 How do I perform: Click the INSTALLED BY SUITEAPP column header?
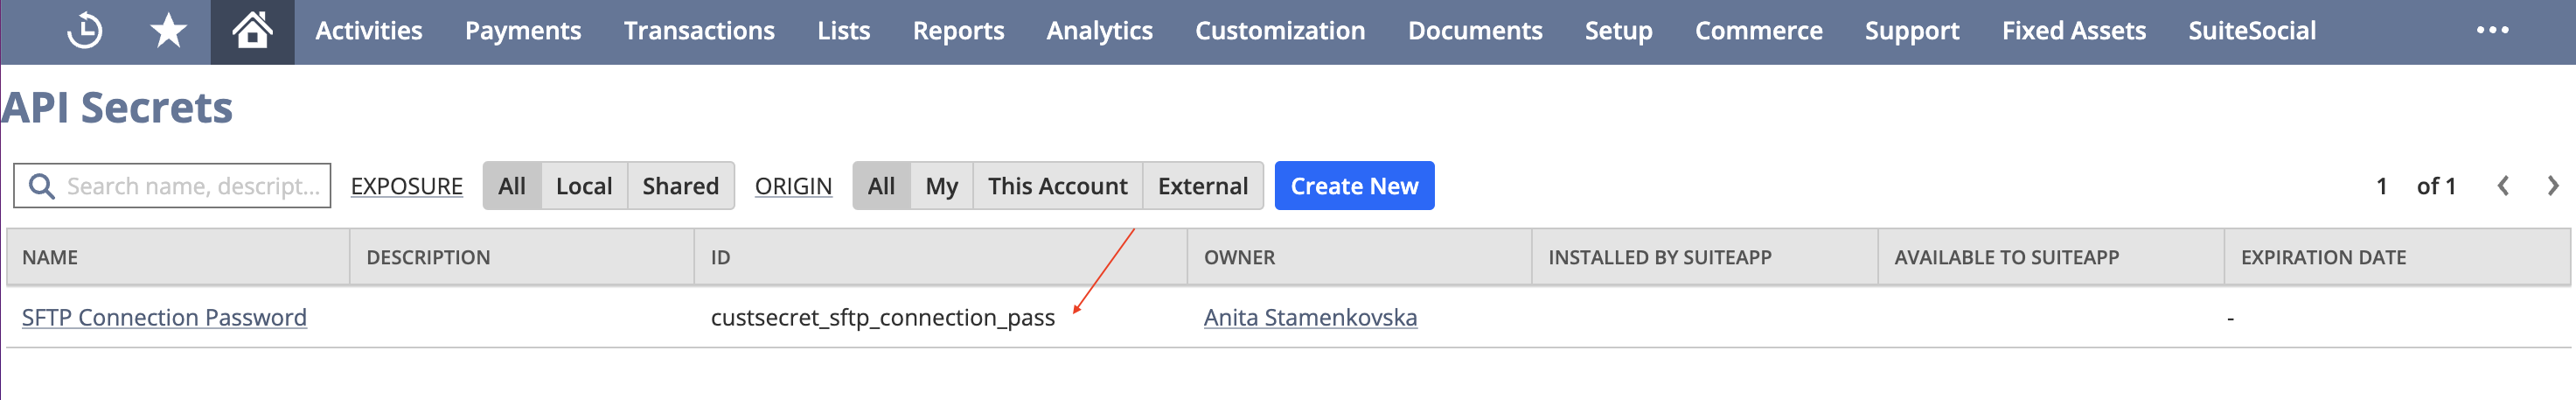click(1705, 257)
